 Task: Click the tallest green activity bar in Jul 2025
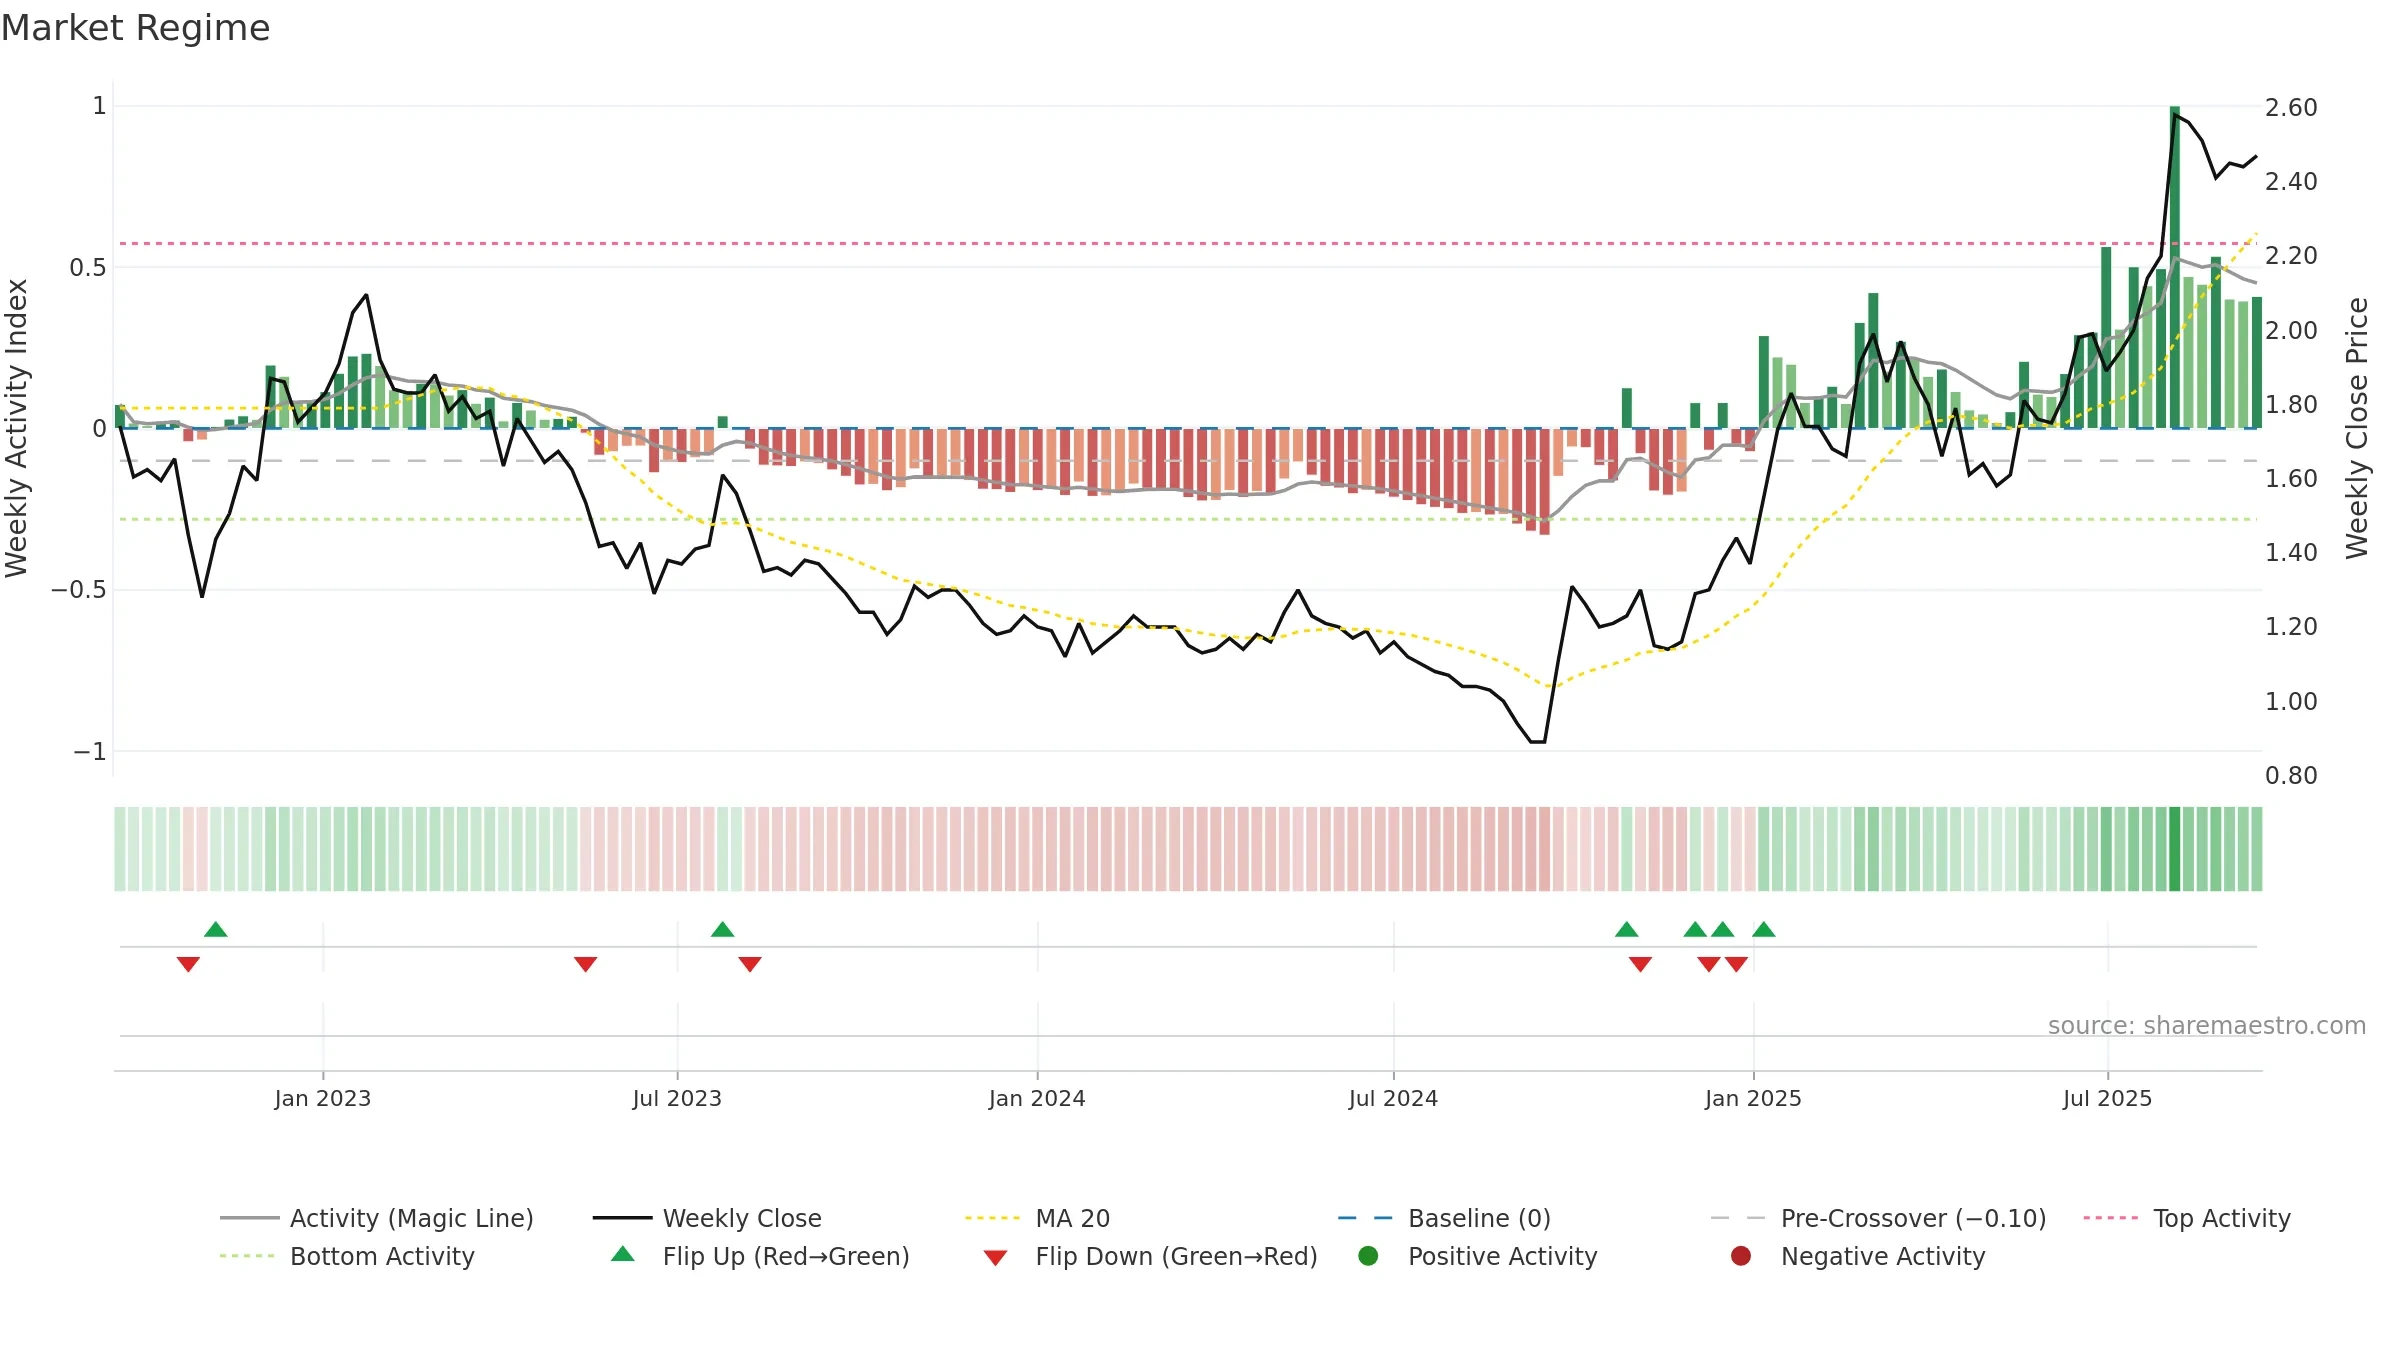click(x=2175, y=267)
